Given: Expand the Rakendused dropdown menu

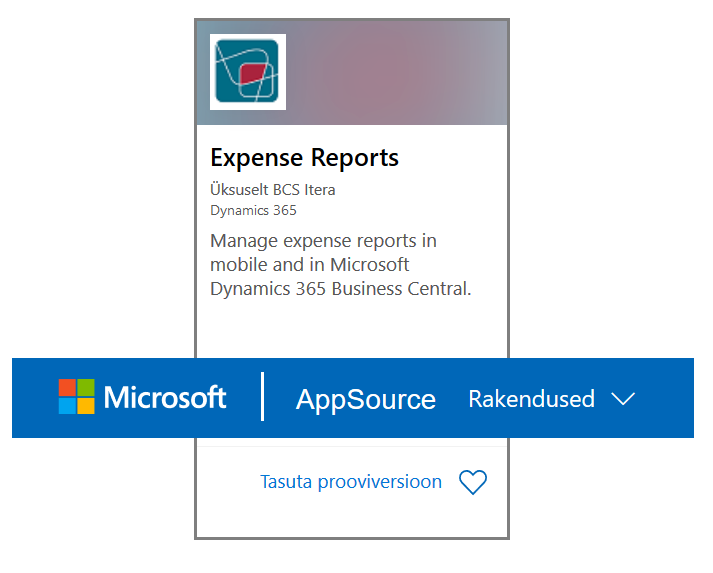Looking at the screenshot, I should (x=552, y=399).
